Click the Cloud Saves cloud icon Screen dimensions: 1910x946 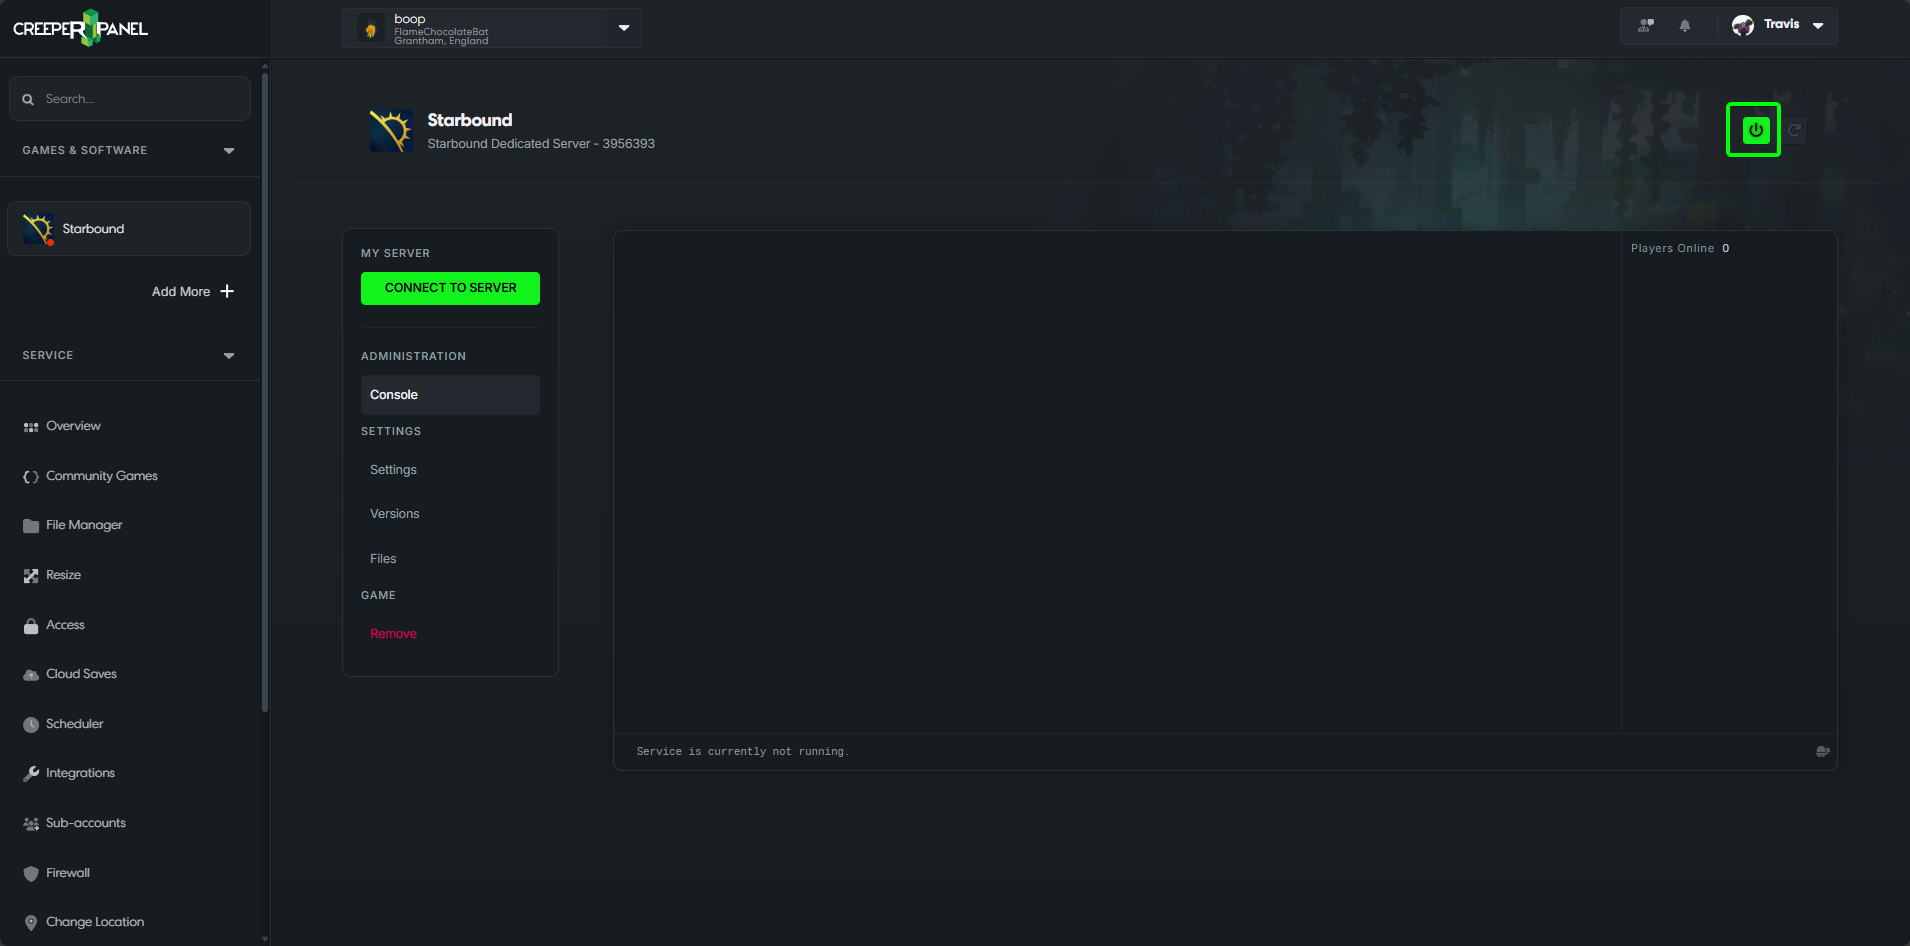coord(31,675)
